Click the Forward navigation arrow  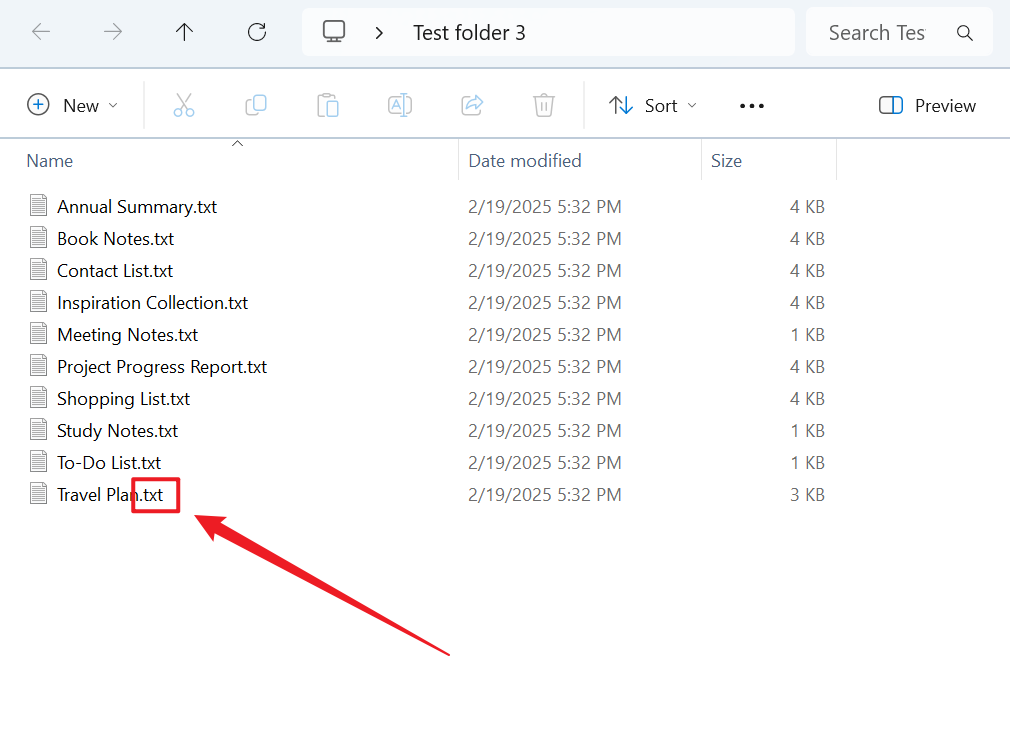(113, 32)
